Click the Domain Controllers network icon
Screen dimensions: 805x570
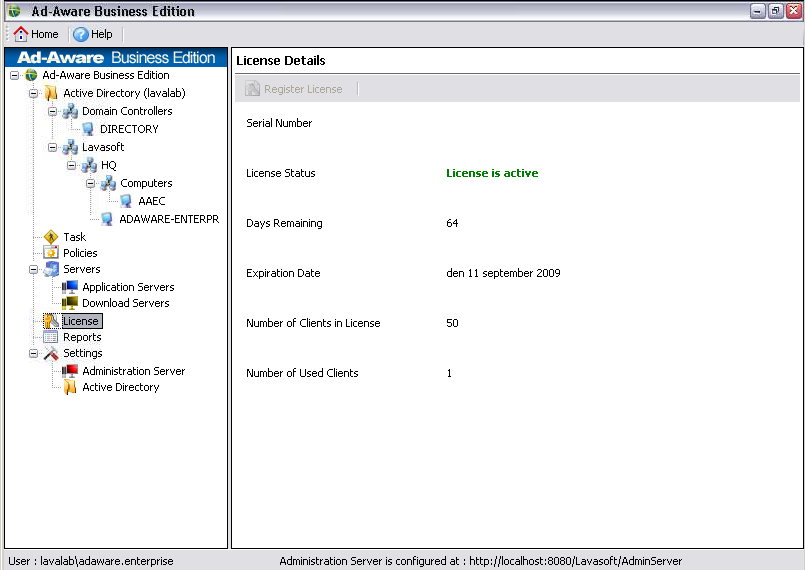[70, 111]
